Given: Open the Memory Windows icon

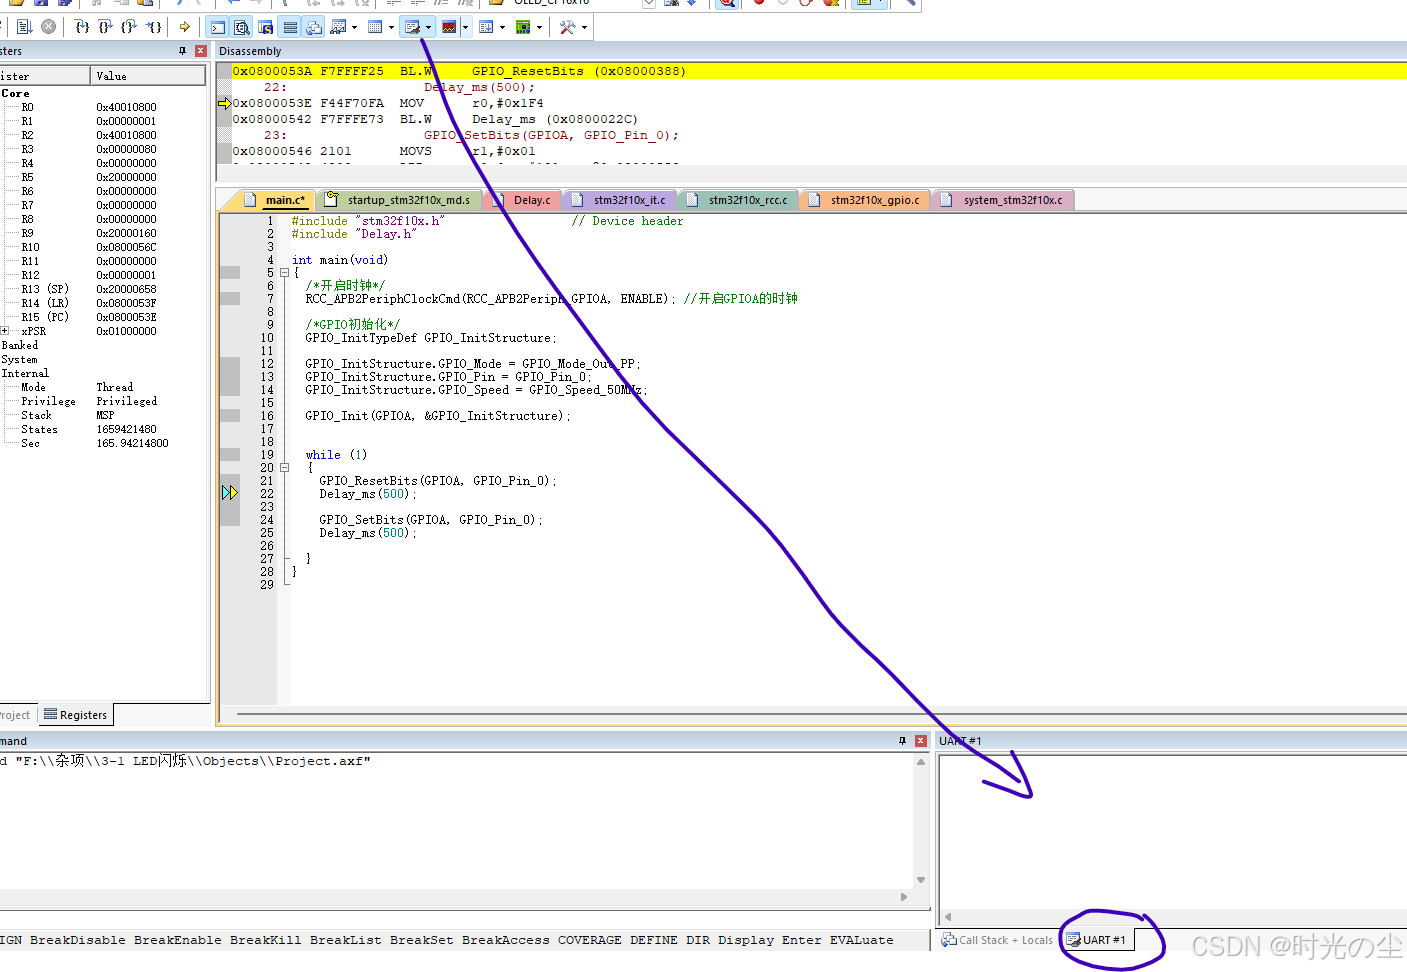Looking at the screenshot, I should pyautogui.click(x=375, y=27).
